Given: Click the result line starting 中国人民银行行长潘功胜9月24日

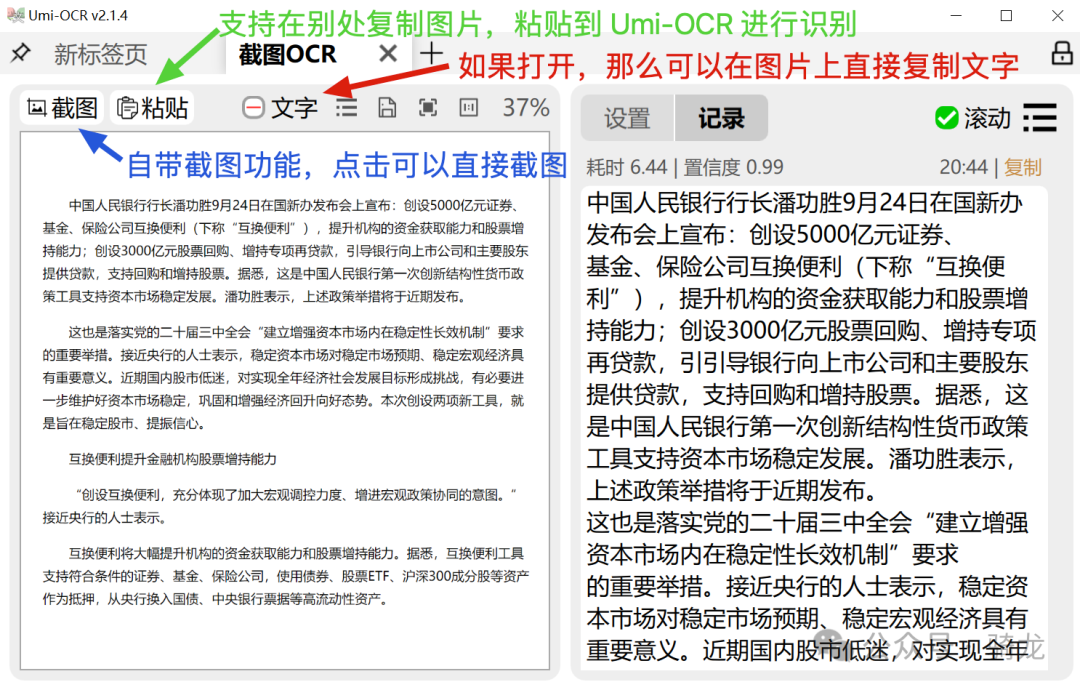Looking at the screenshot, I should (804, 202).
